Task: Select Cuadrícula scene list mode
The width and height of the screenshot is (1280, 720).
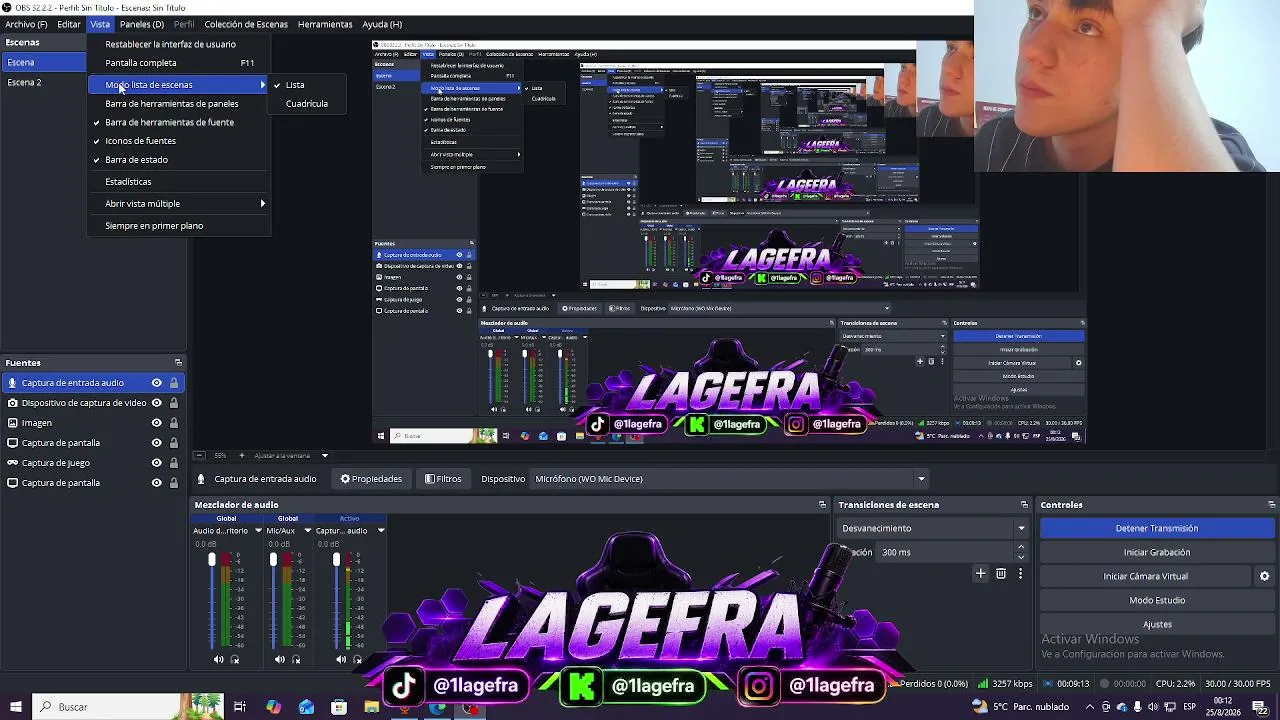Action: pyautogui.click(x=309, y=104)
